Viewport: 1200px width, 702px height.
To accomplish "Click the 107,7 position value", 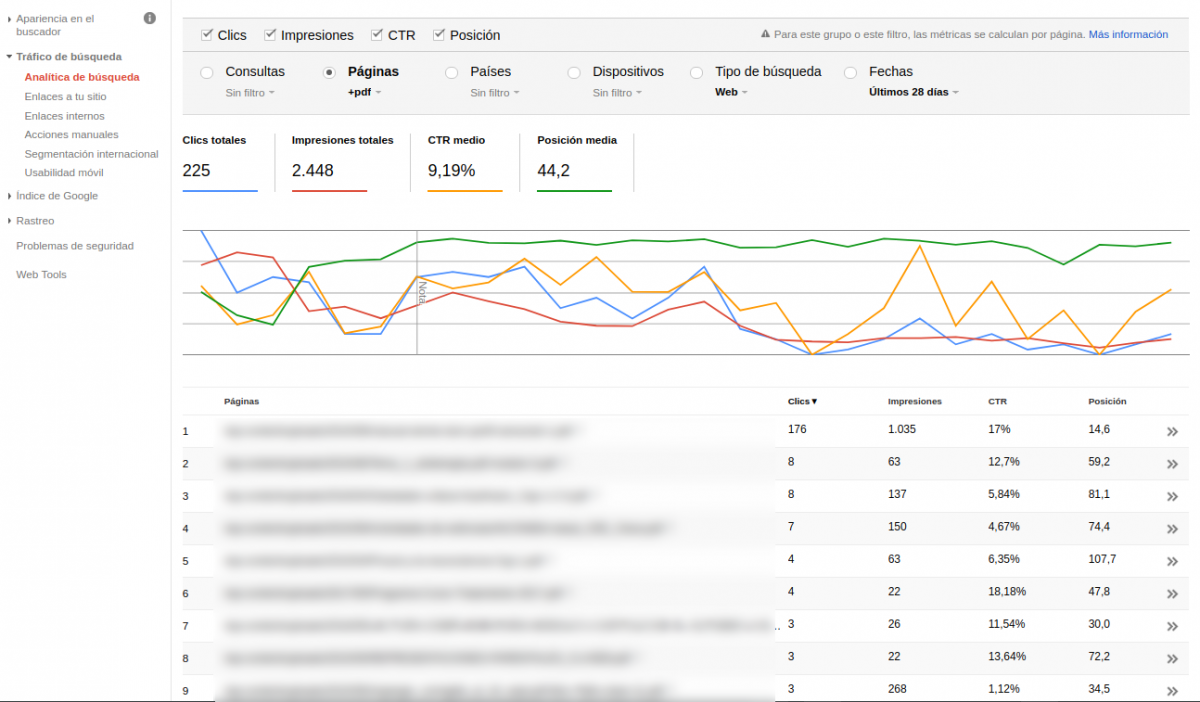I will tap(1102, 559).
